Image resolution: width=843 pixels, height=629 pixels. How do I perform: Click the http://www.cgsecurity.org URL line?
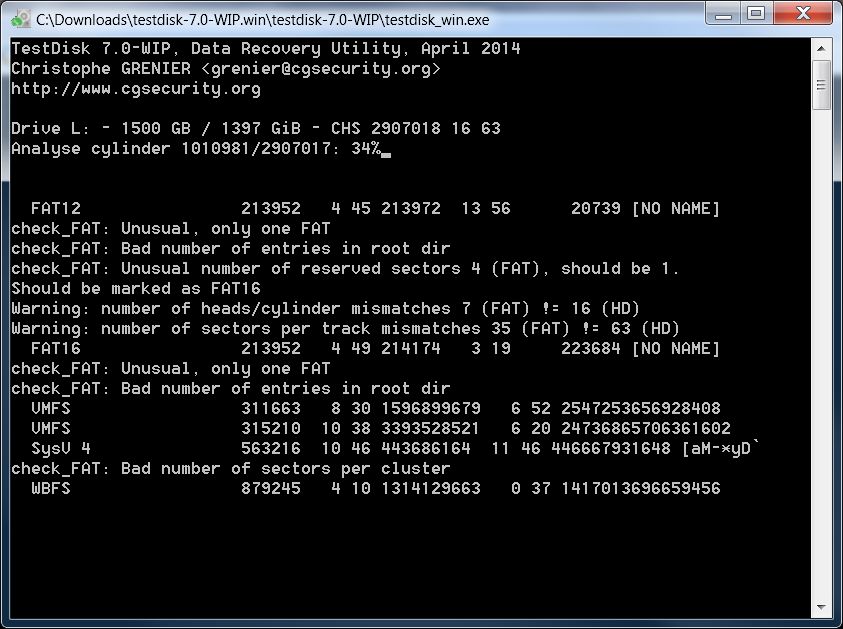pos(136,89)
